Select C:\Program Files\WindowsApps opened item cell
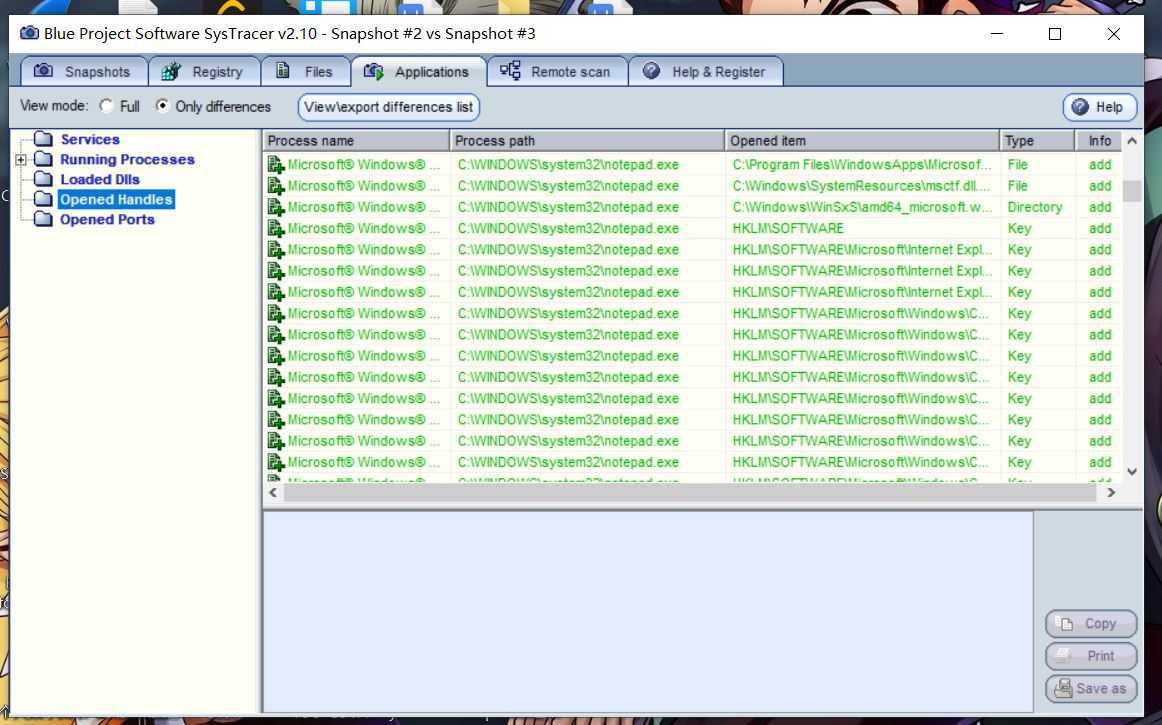This screenshot has height=725, width=1162. click(863, 165)
